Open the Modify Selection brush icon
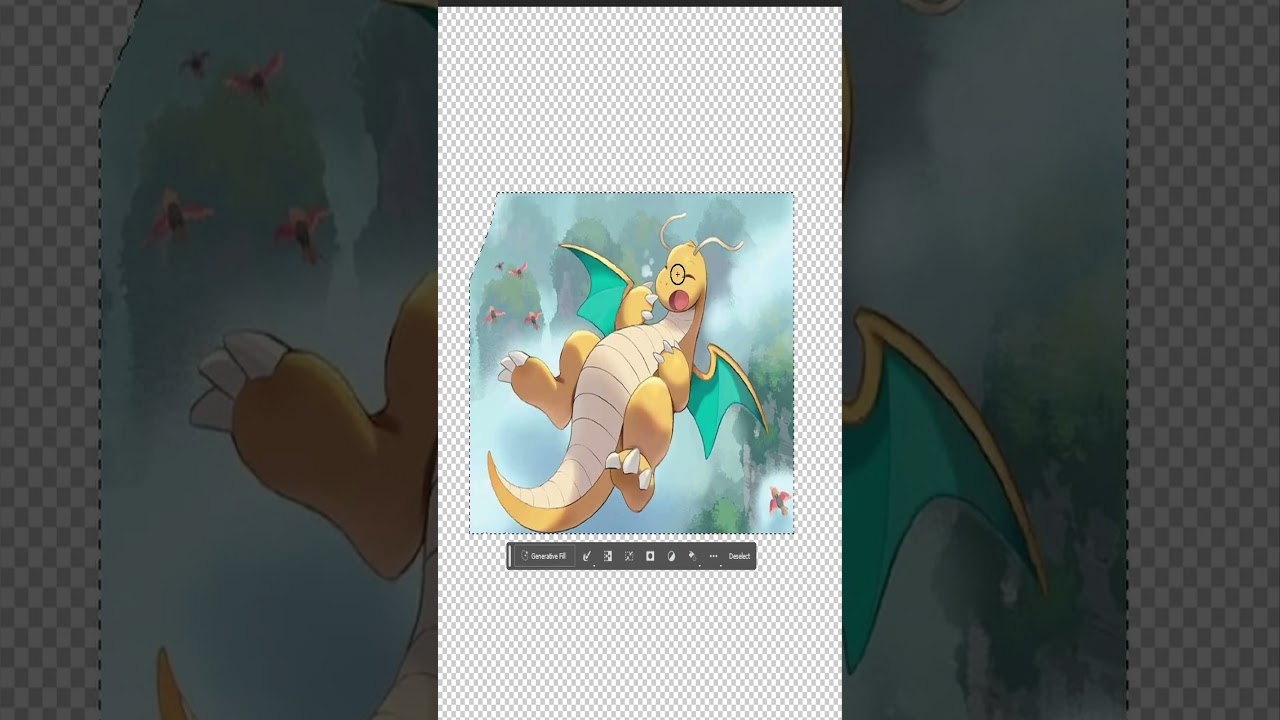Image resolution: width=1280 pixels, height=720 pixels. [587, 556]
